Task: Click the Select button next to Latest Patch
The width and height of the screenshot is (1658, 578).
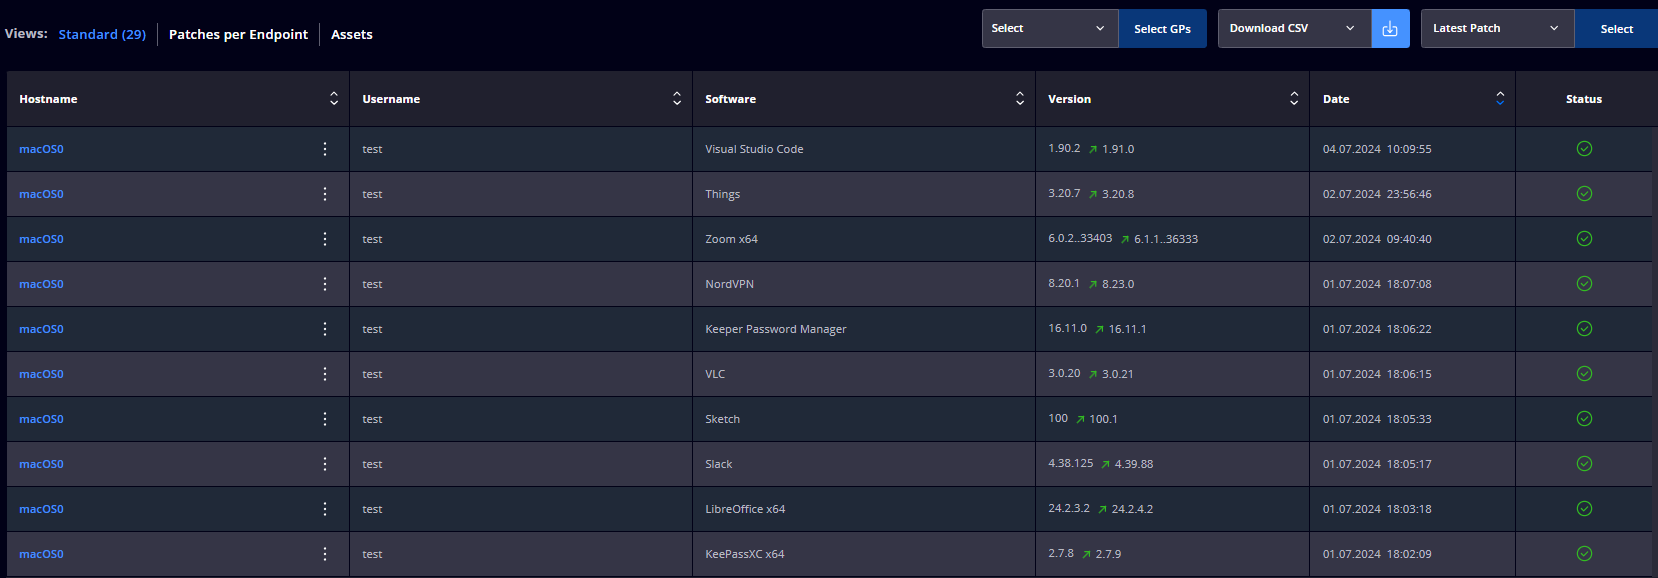Action: point(1616,29)
